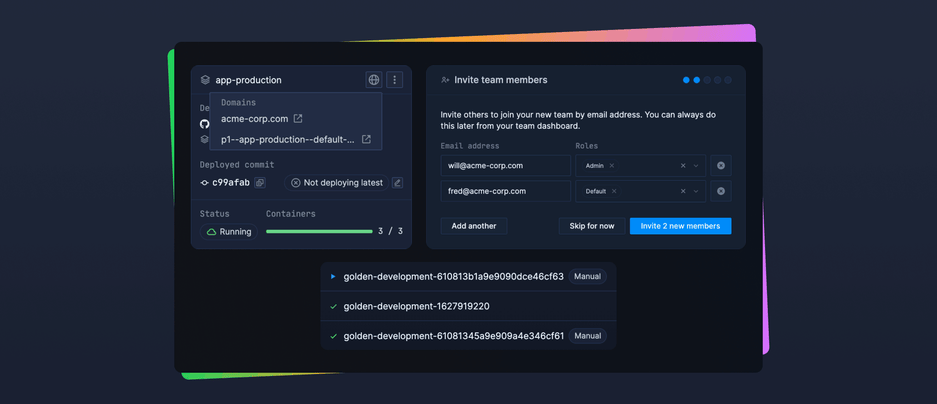Viewport: 937px width, 404px height.
Task: Click the app-production title
Action: click(248, 80)
